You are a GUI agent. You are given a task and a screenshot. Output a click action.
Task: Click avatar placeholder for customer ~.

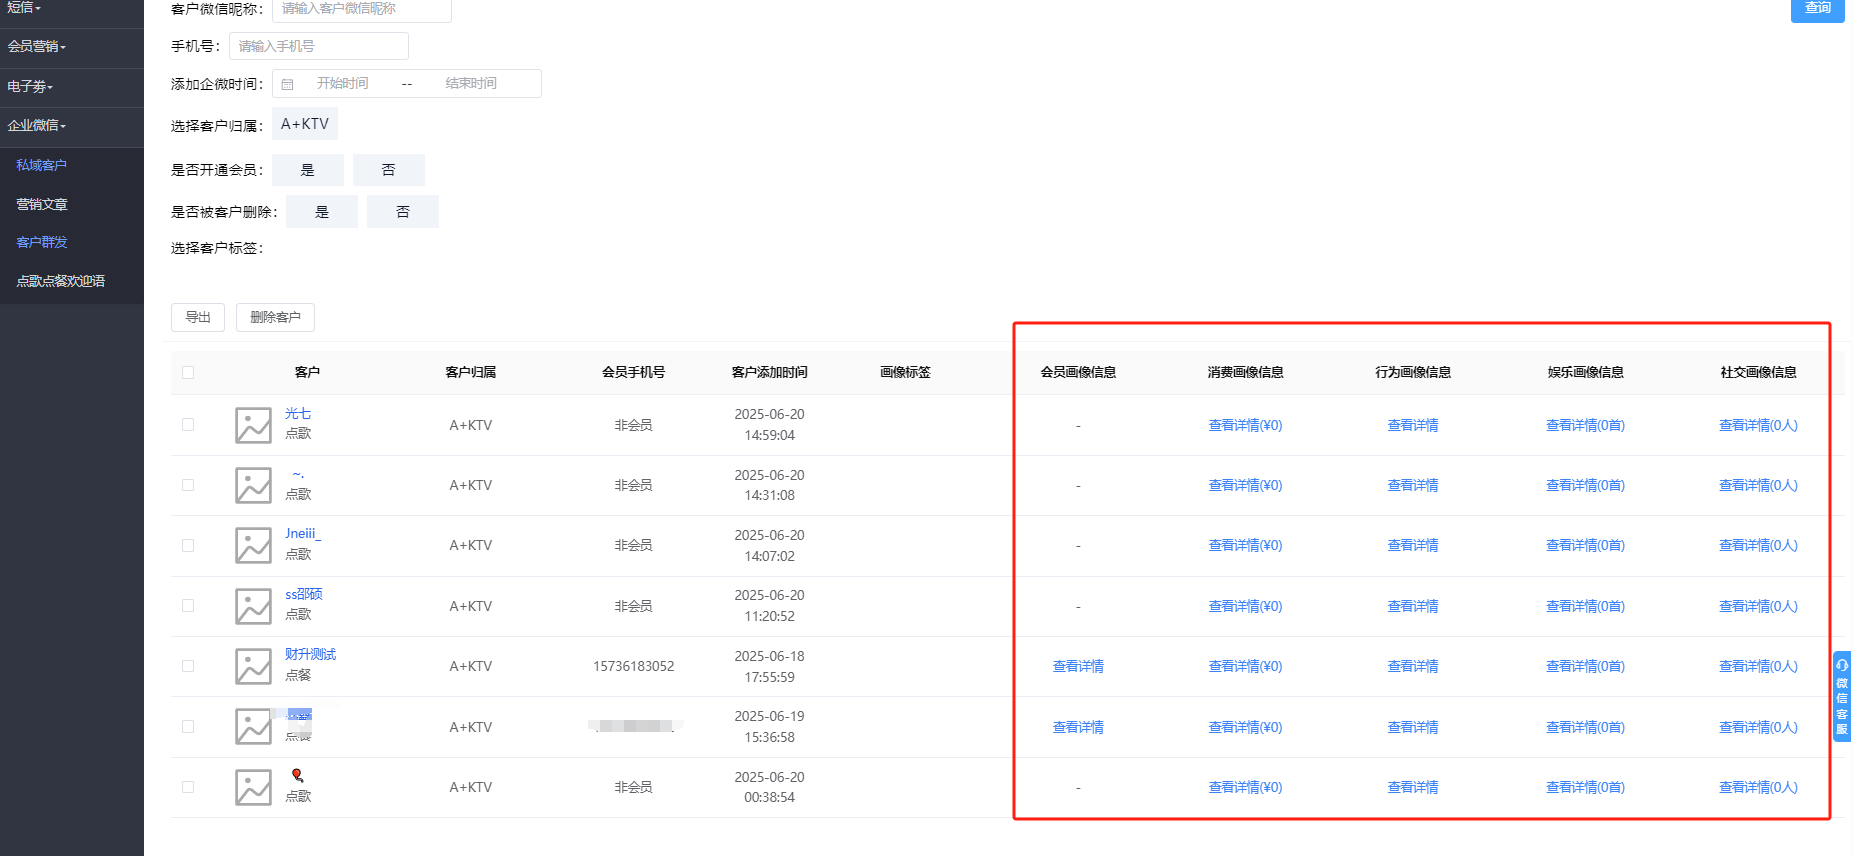(x=253, y=485)
